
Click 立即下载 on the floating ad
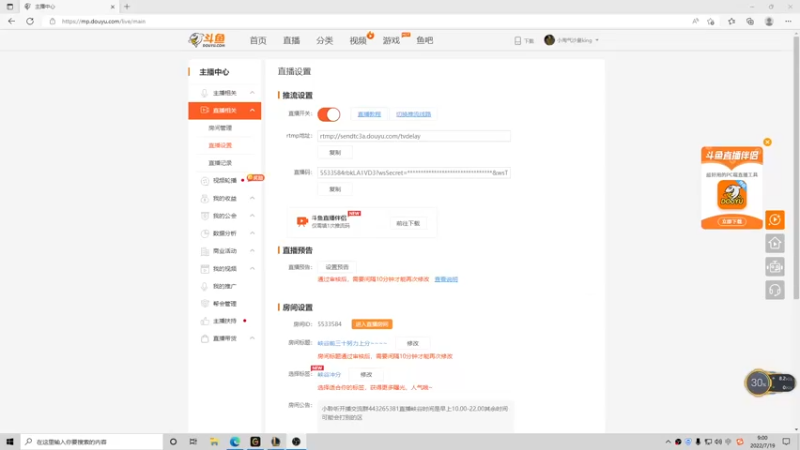pos(732,222)
